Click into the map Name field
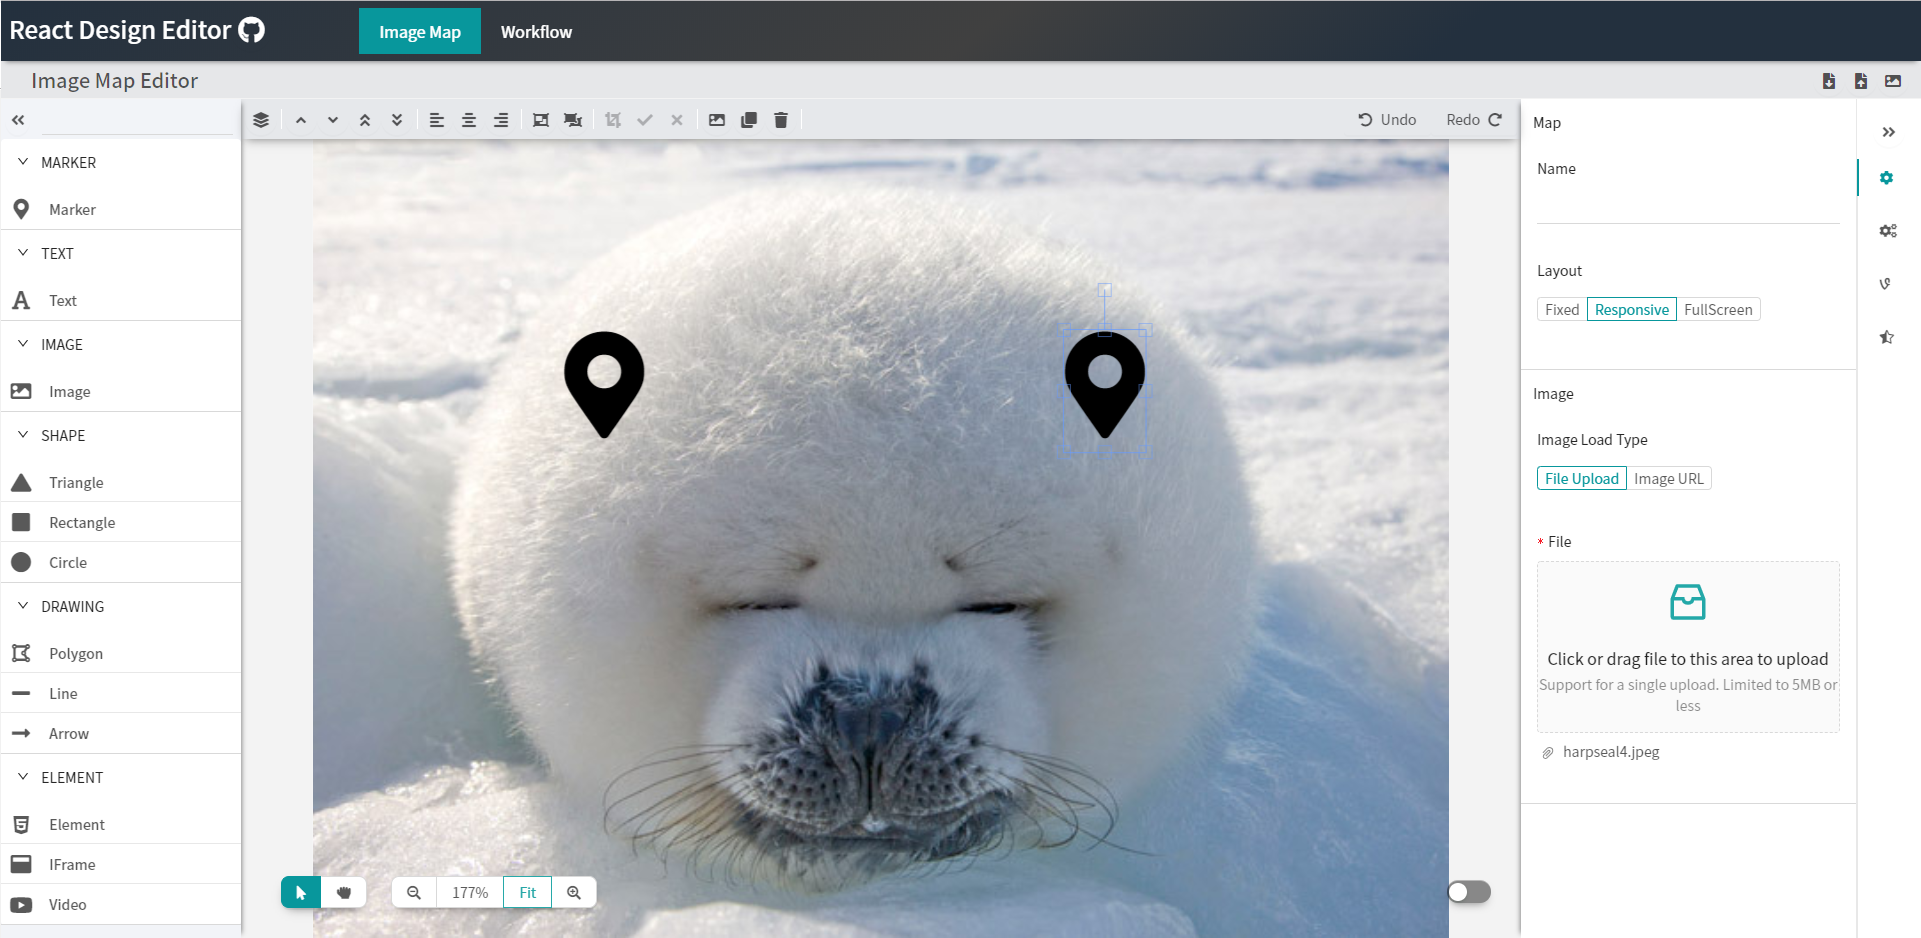This screenshot has width=1921, height=938. tap(1687, 205)
